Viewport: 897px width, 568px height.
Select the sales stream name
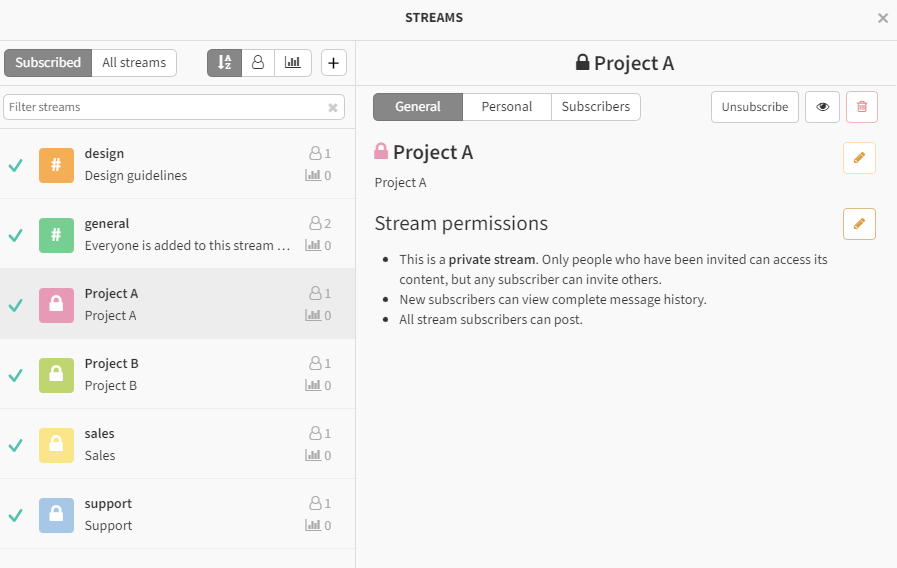pyautogui.click(x=100, y=434)
